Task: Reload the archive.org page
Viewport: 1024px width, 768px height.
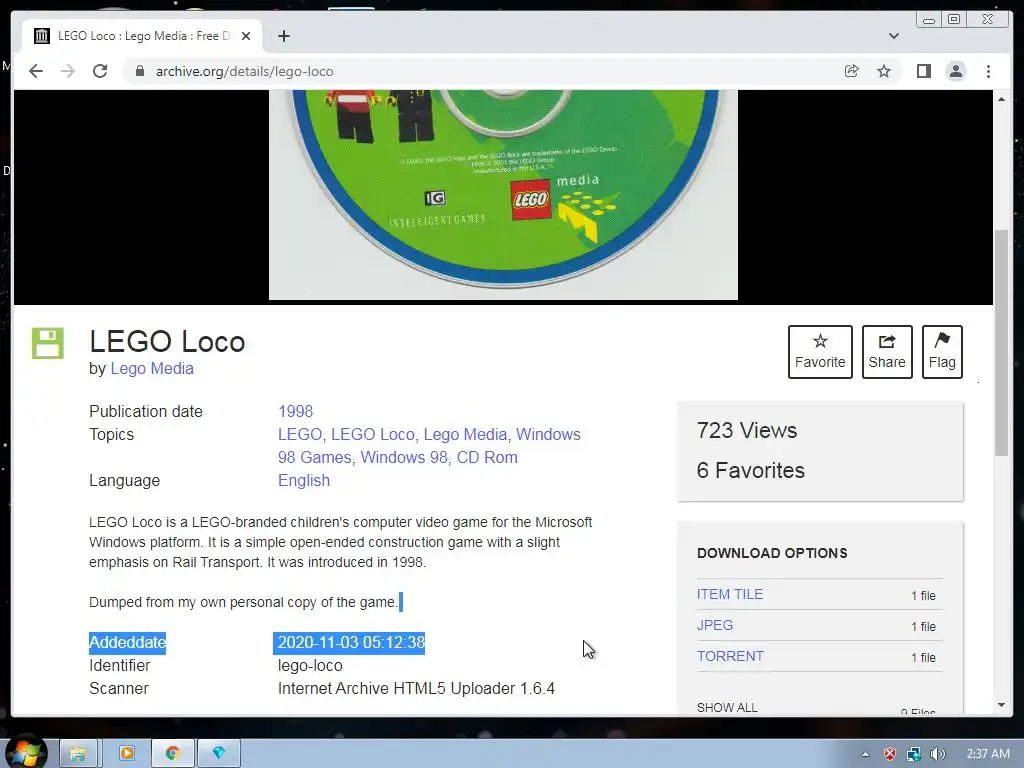Action: [x=100, y=71]
